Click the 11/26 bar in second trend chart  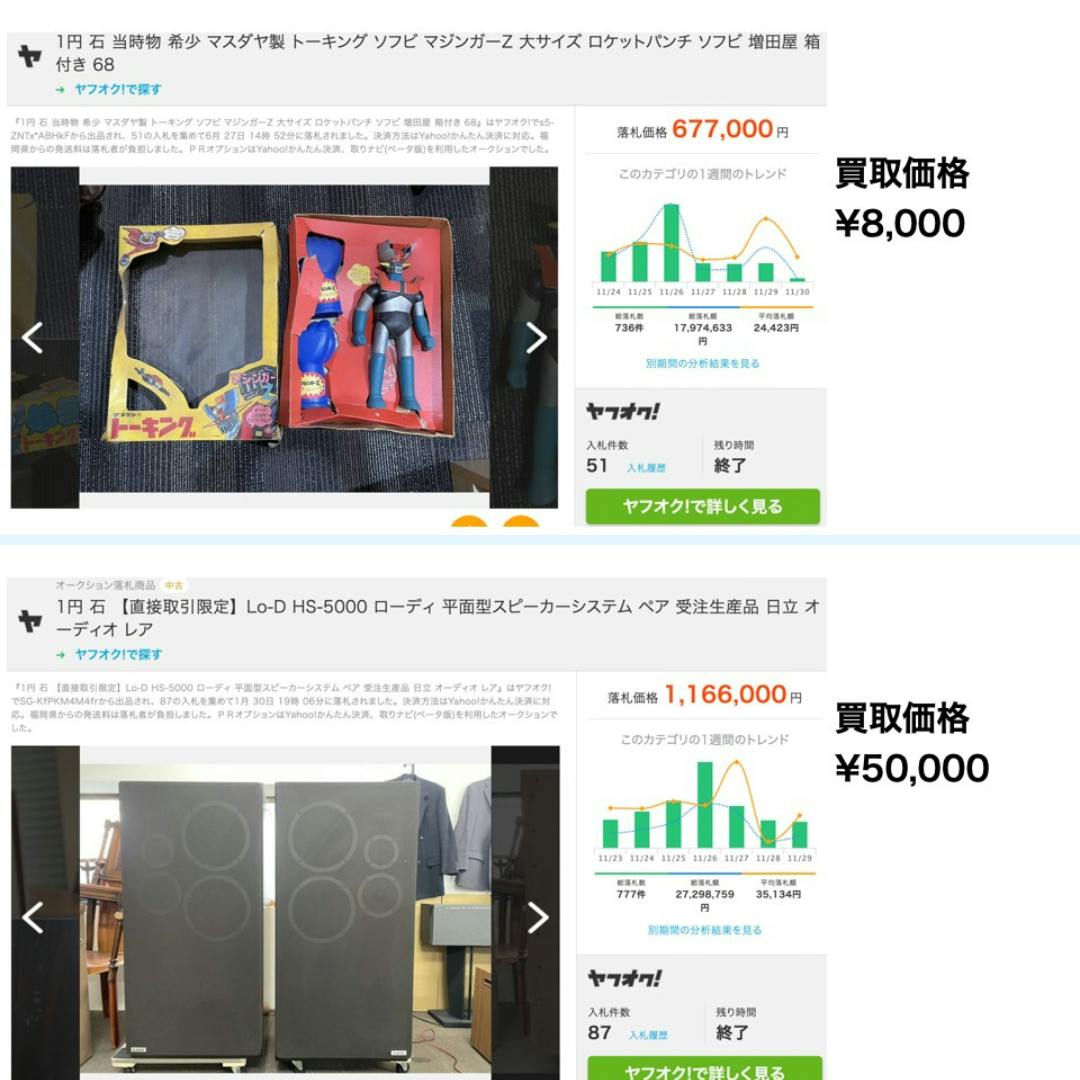click(705, 804)
